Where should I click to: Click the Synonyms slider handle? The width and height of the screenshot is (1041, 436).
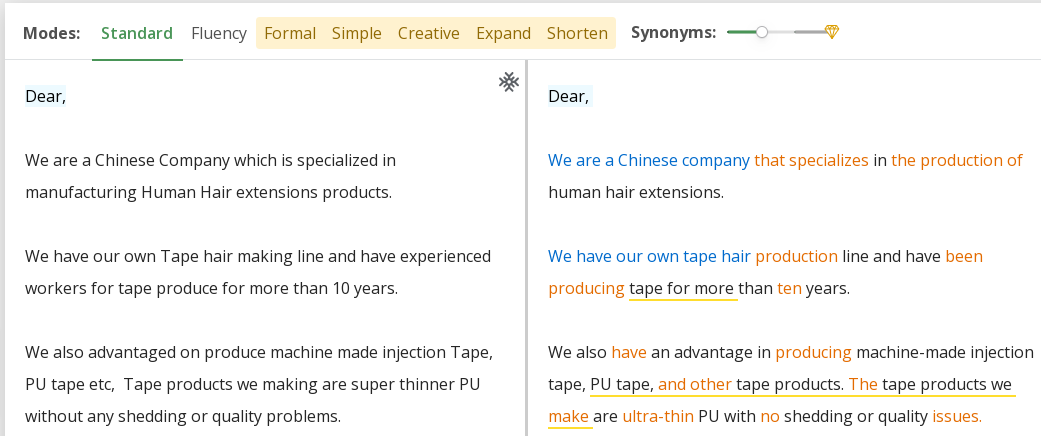(x=762, y=32)
